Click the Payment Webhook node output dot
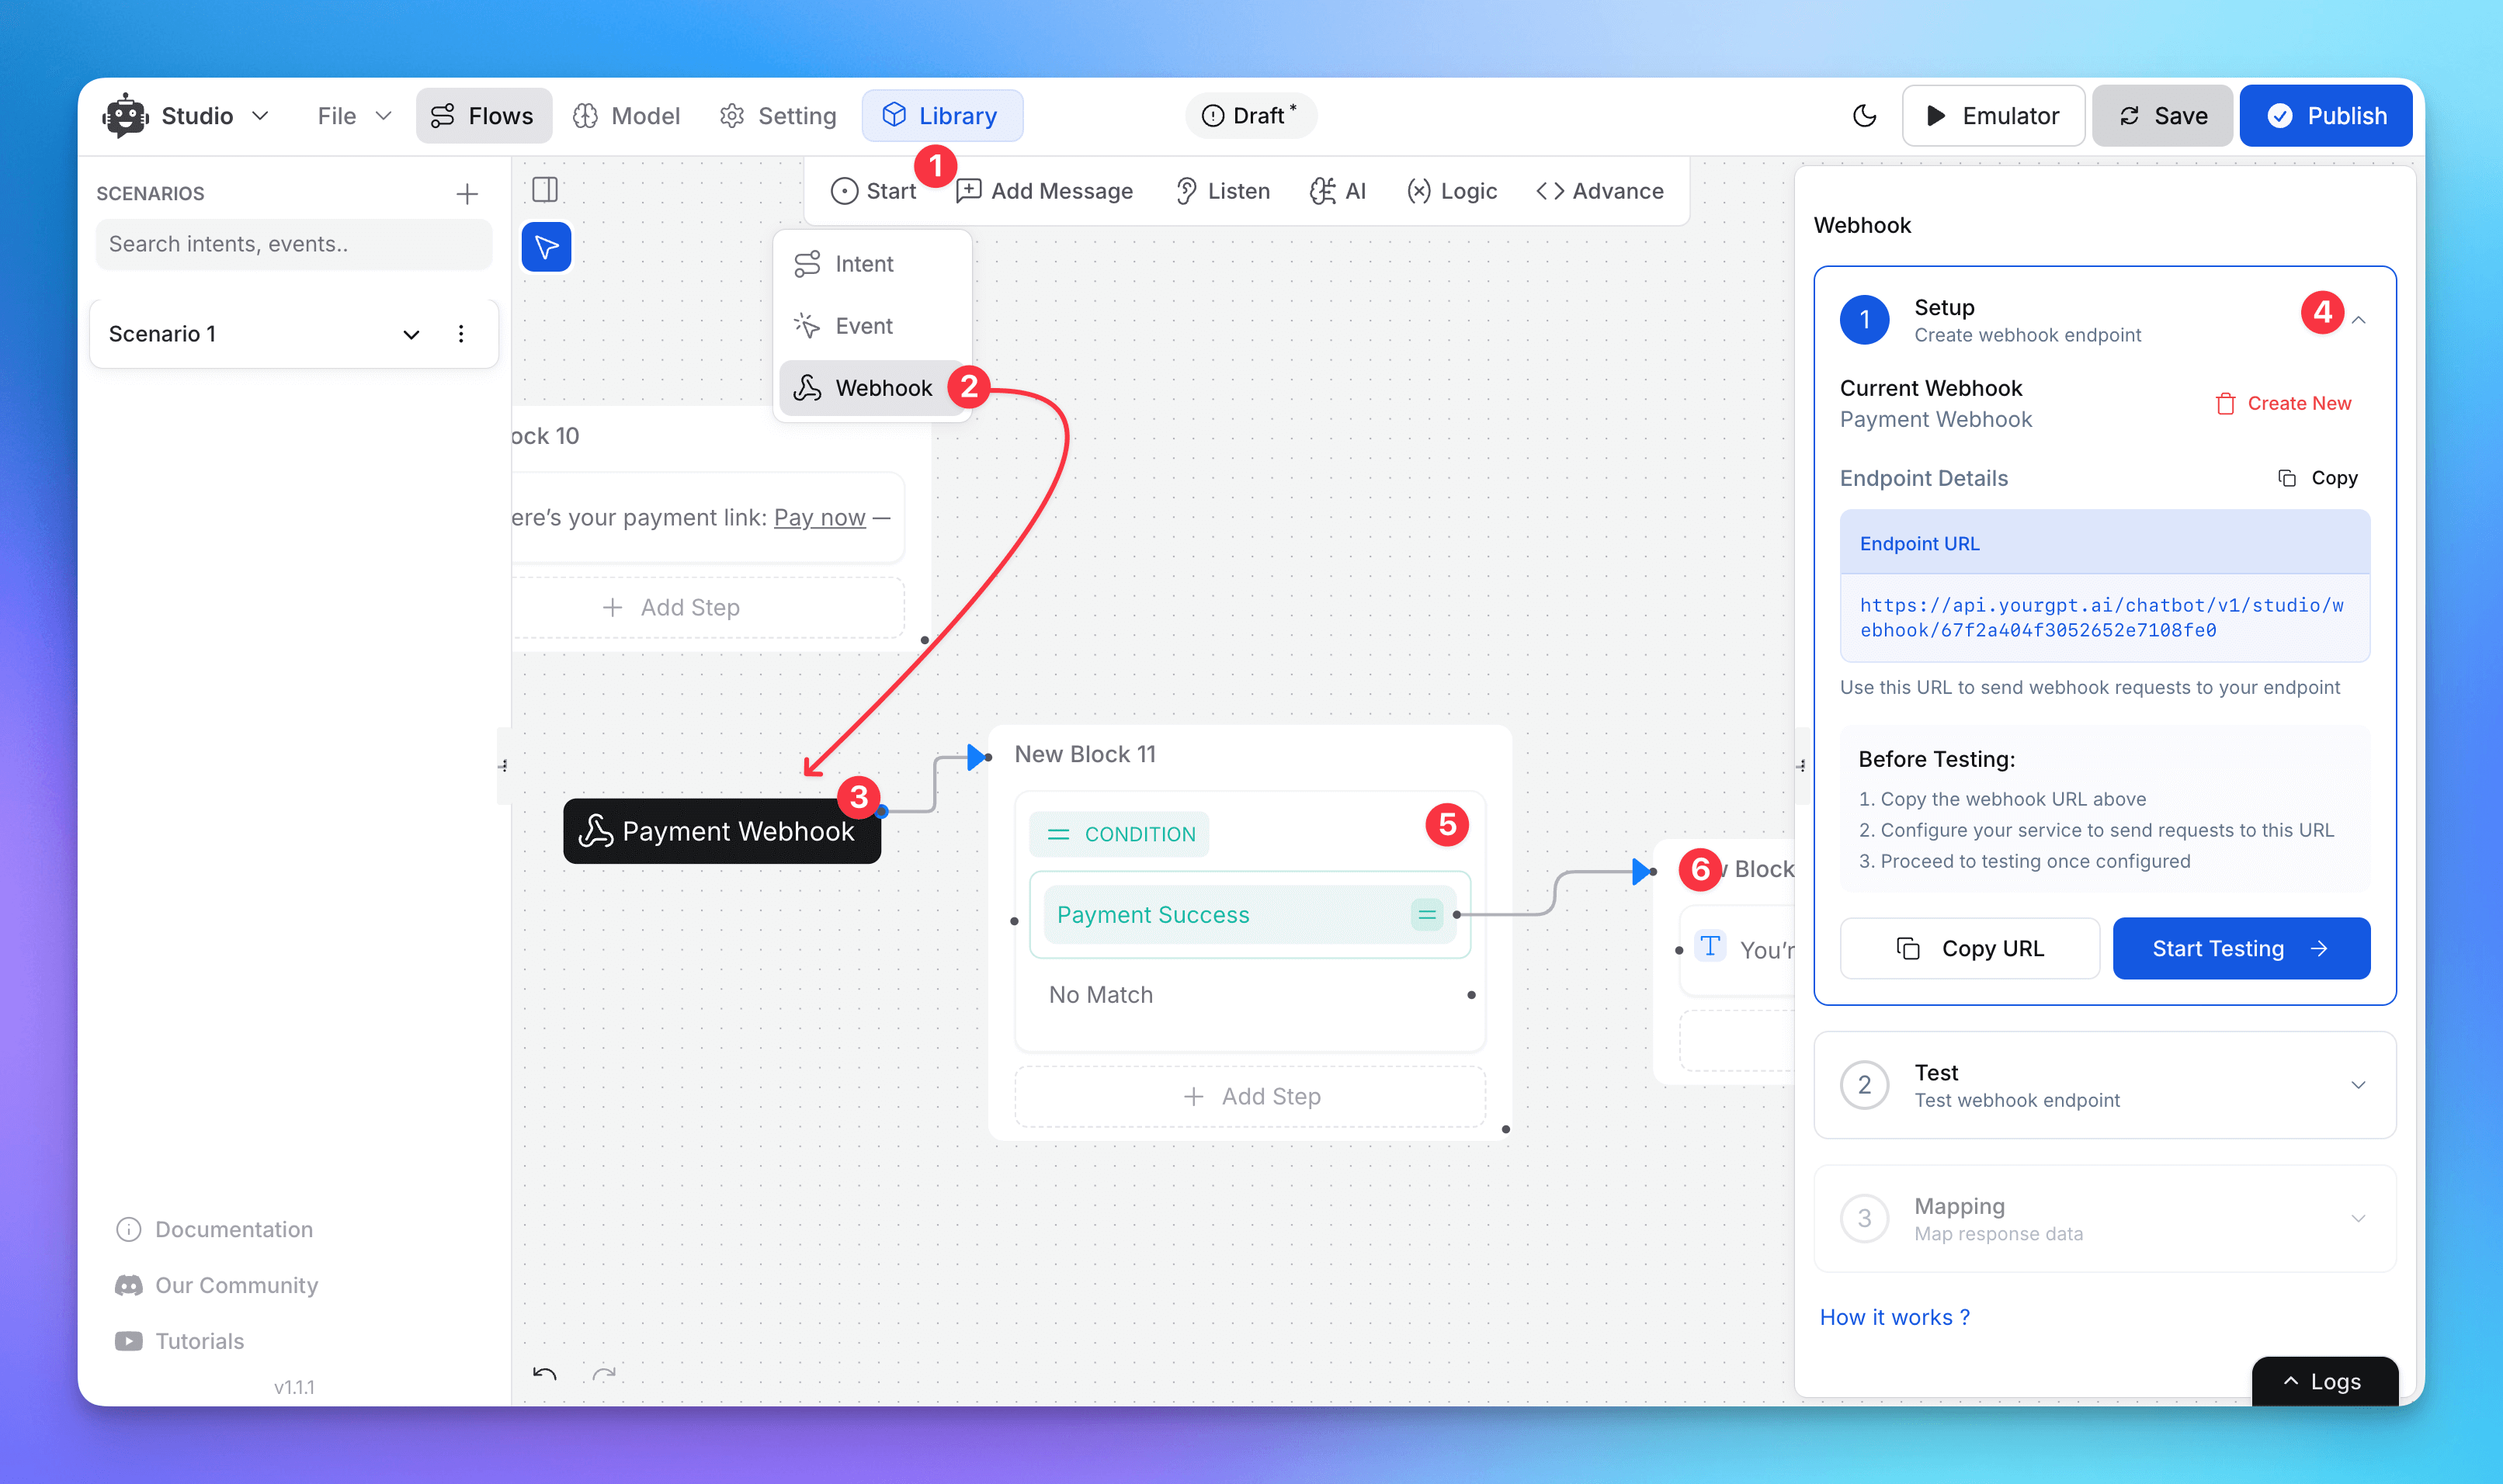The width and height of the screenshot is (2503, 1484). (882, 812)
